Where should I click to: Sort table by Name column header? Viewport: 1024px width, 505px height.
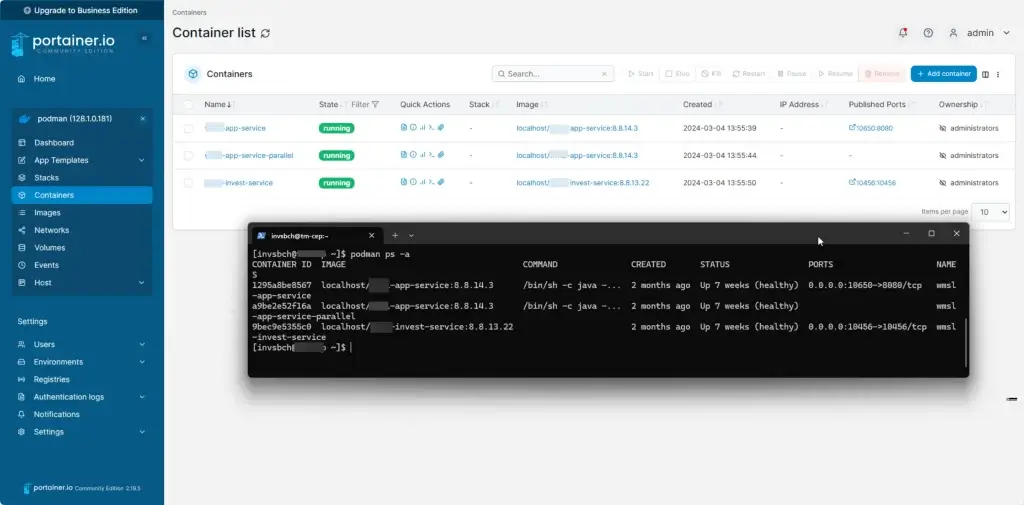click(x=219, y=105)
